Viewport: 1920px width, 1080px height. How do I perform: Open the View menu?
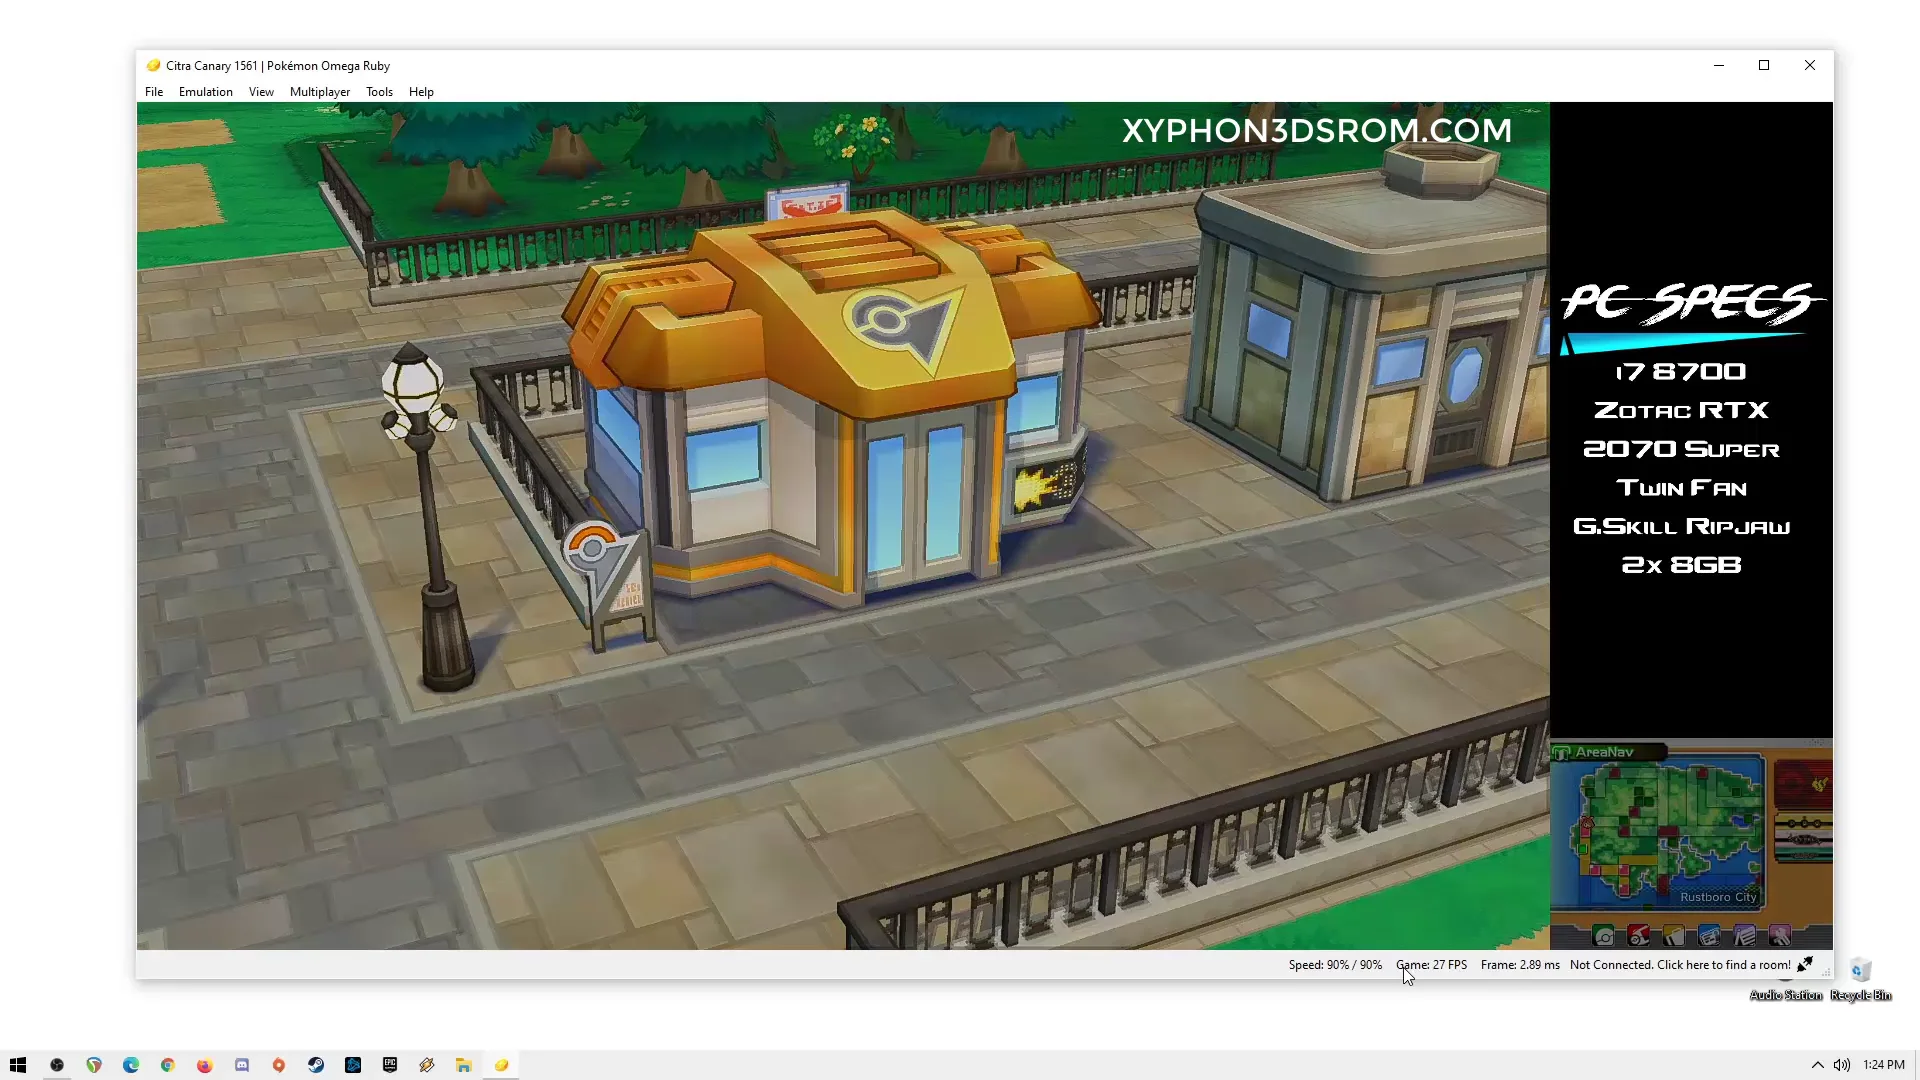click(x=261, y=92)
